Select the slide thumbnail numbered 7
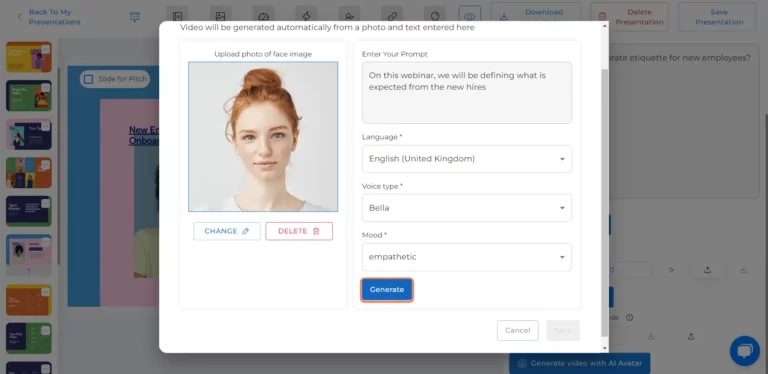This screenshot has width=768, height=374. 28,250
